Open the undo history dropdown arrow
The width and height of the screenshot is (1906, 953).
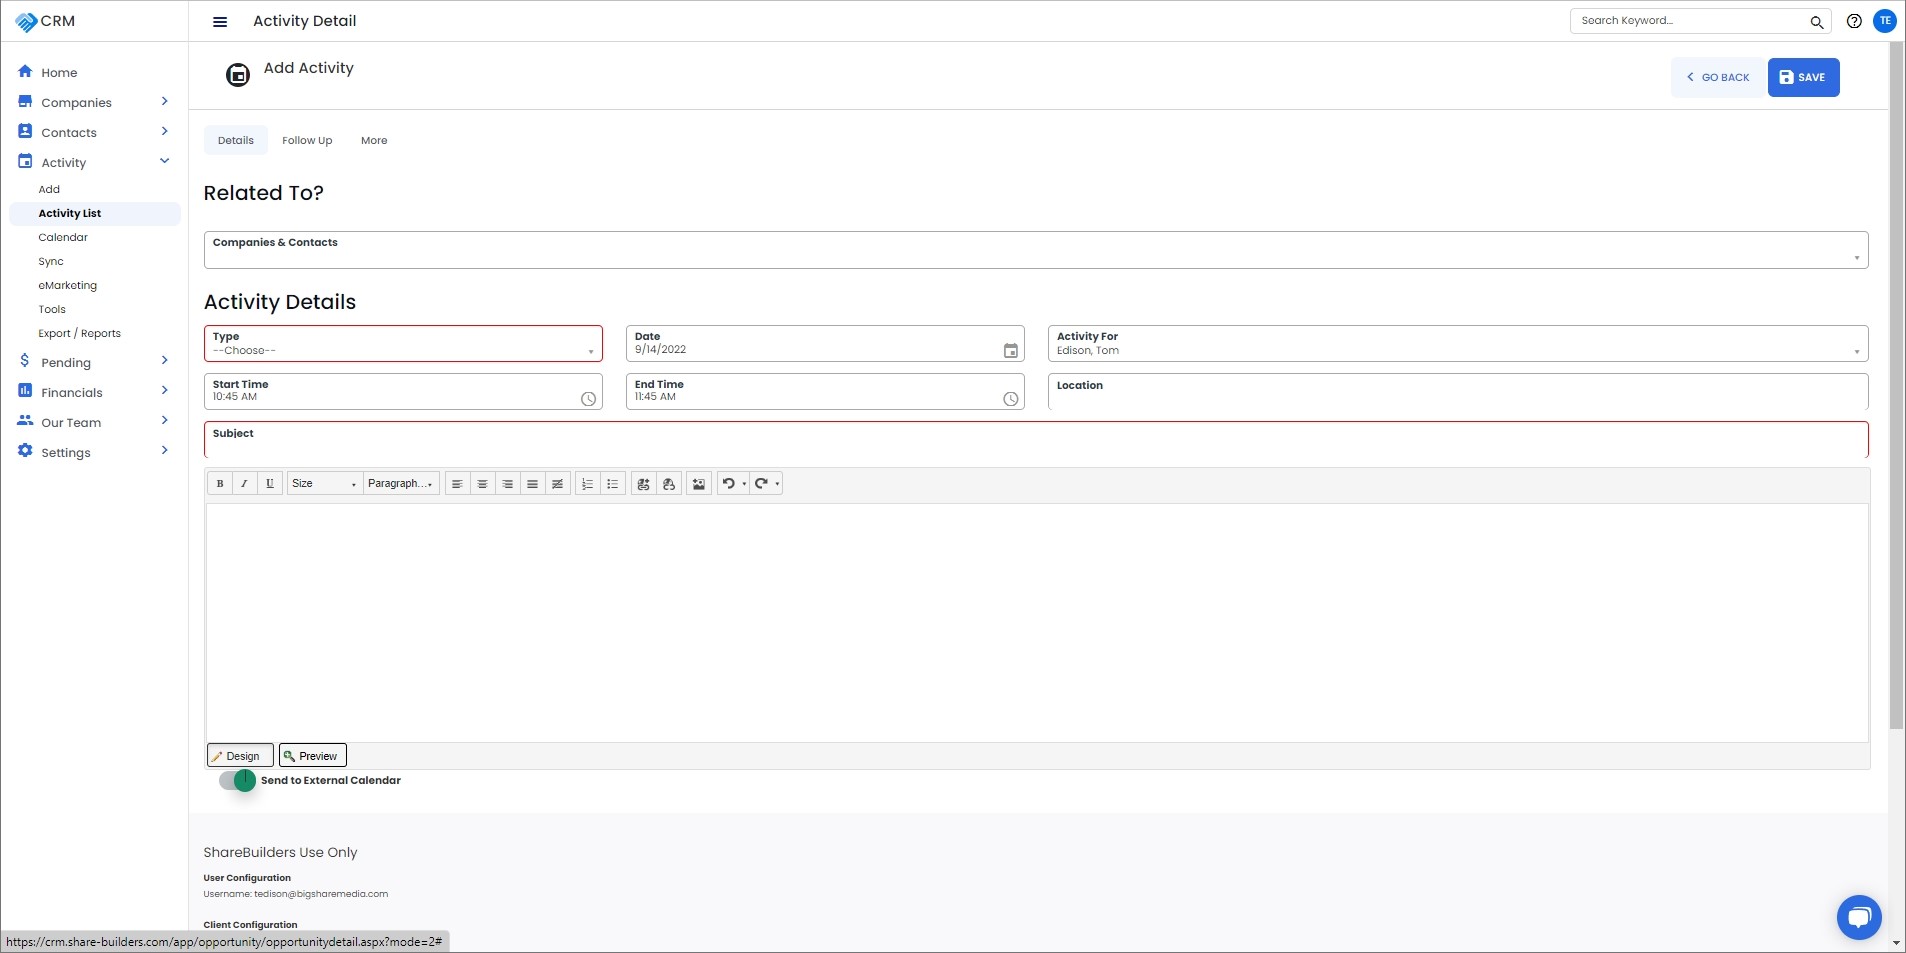tap(744, 484)
